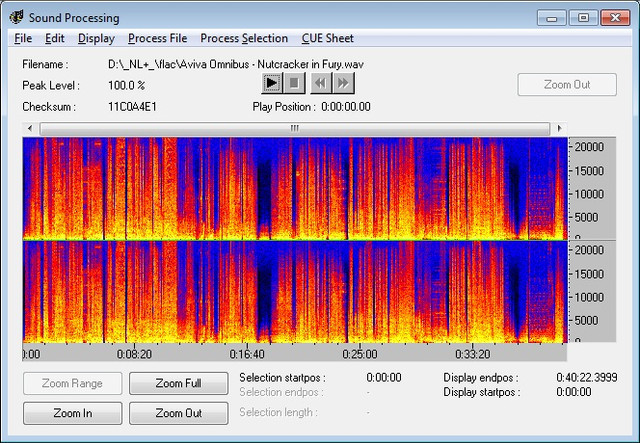Click the lower channel spectrogram
This screenshot has height=443, width=640.
(x=295, y=292)
